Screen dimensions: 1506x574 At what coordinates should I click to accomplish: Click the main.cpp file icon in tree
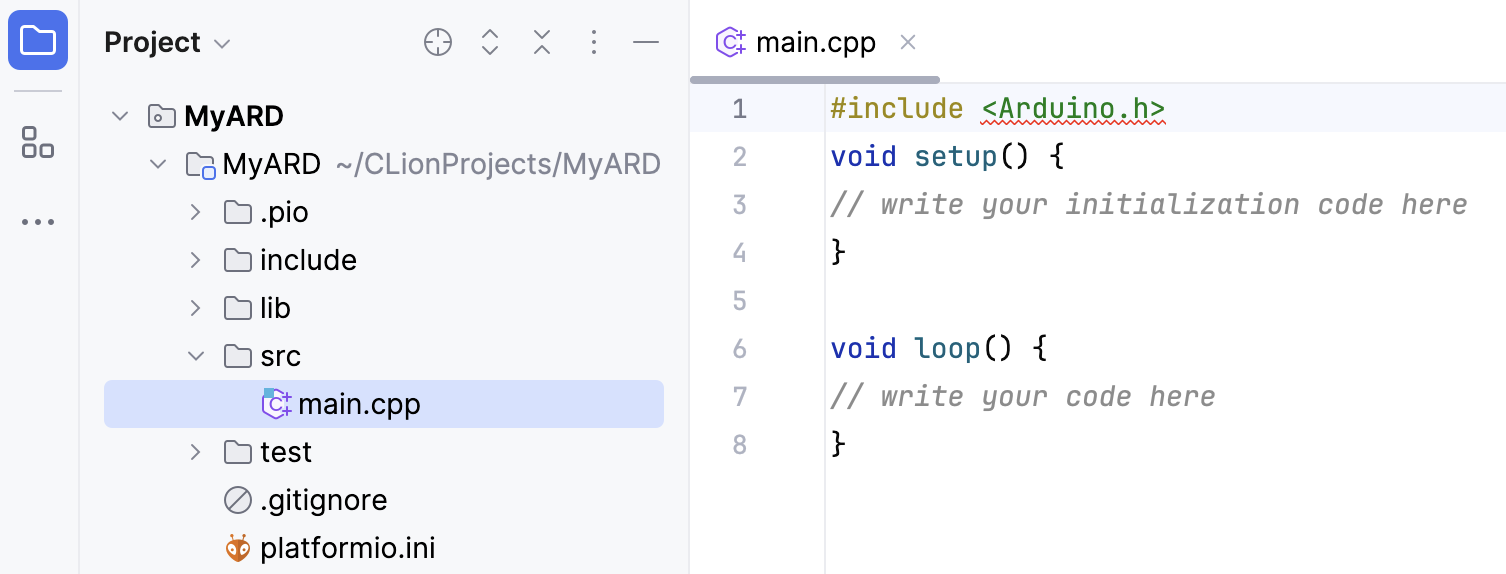[x=277, y=404]
